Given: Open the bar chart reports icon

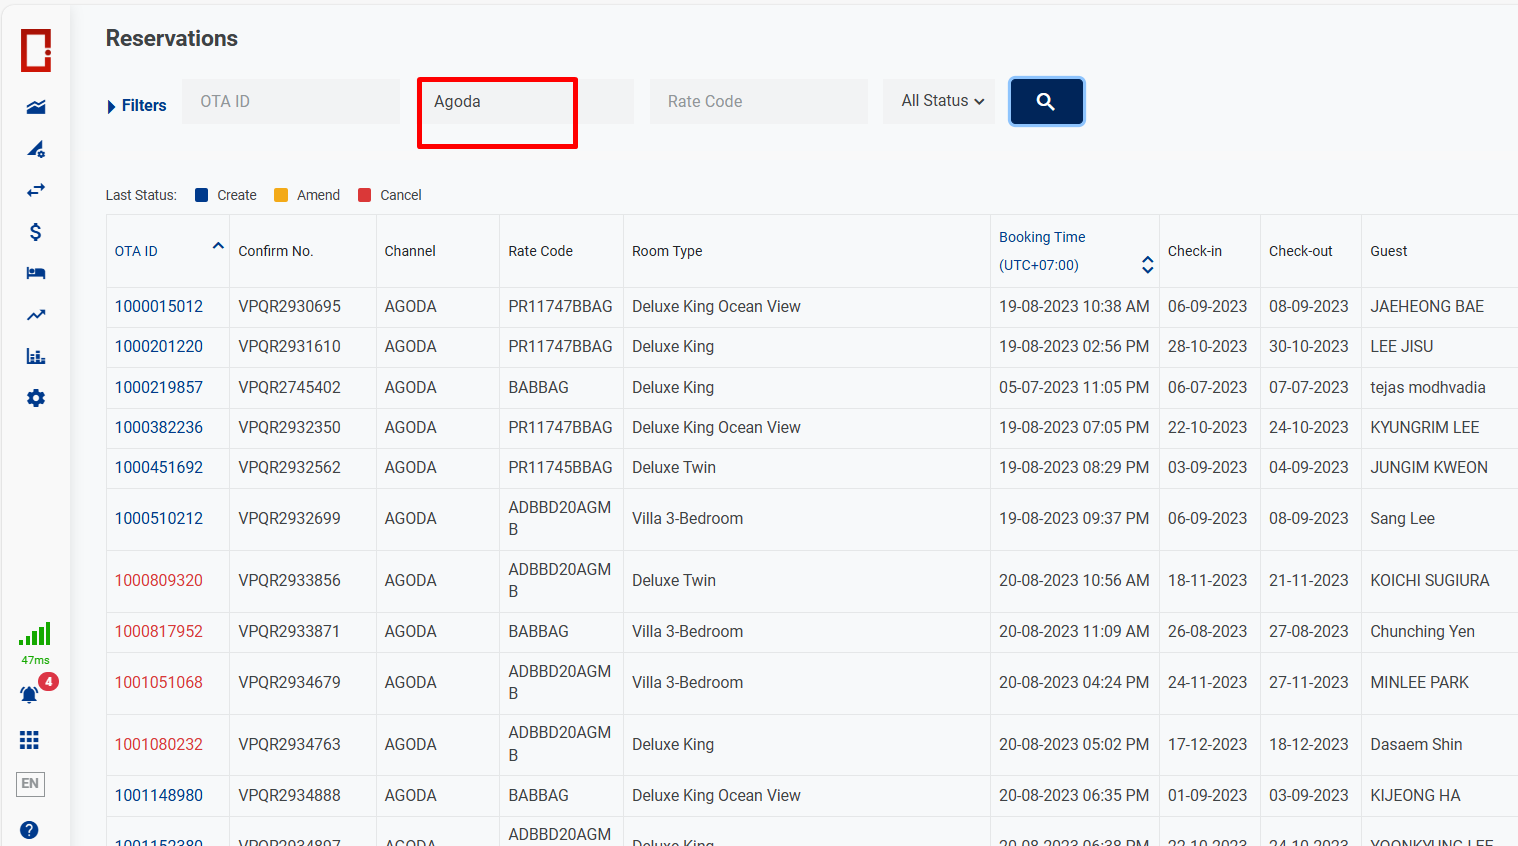Looking at the screenshot, I should click(x=36, y=356).
